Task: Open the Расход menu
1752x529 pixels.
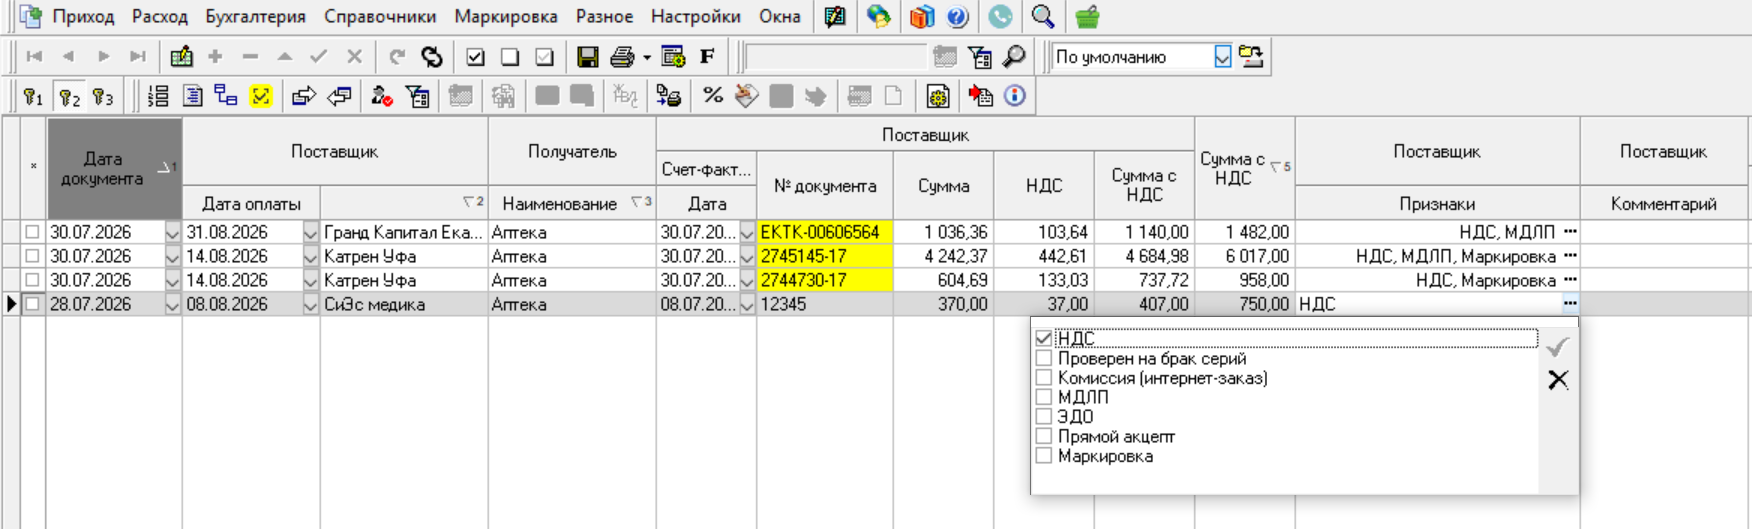Action: [160, 16]
